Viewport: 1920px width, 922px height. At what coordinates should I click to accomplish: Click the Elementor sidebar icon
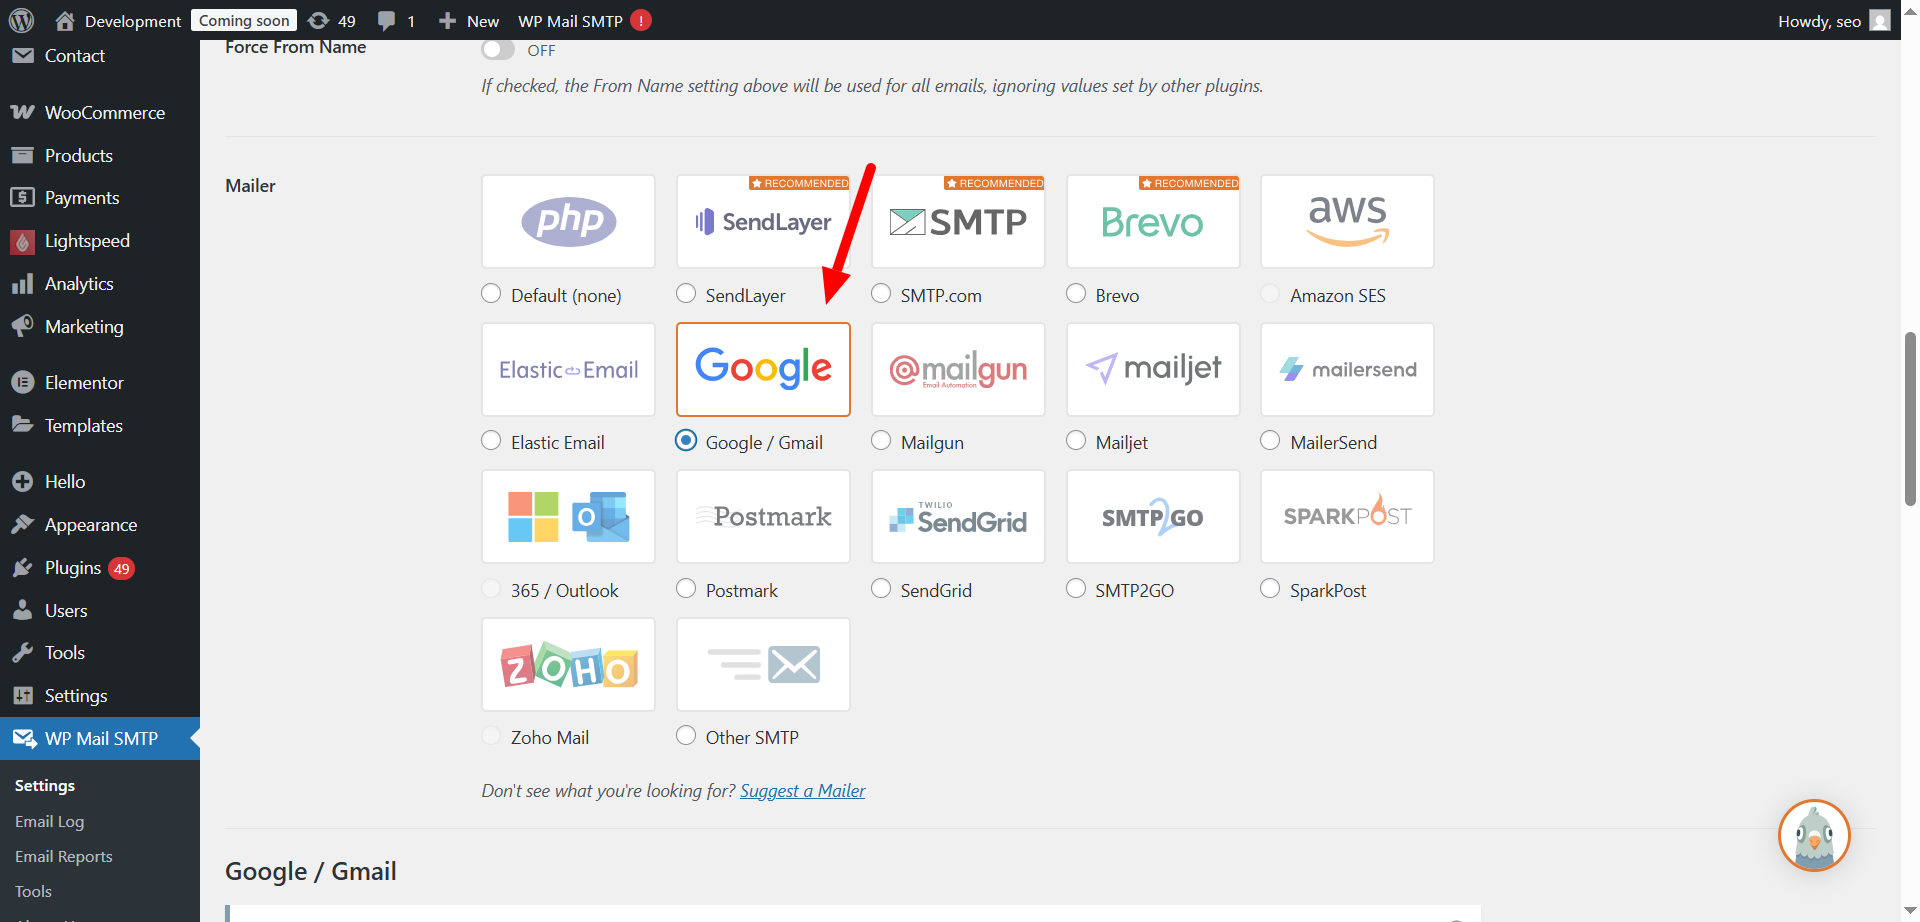(x=22, y=382)
